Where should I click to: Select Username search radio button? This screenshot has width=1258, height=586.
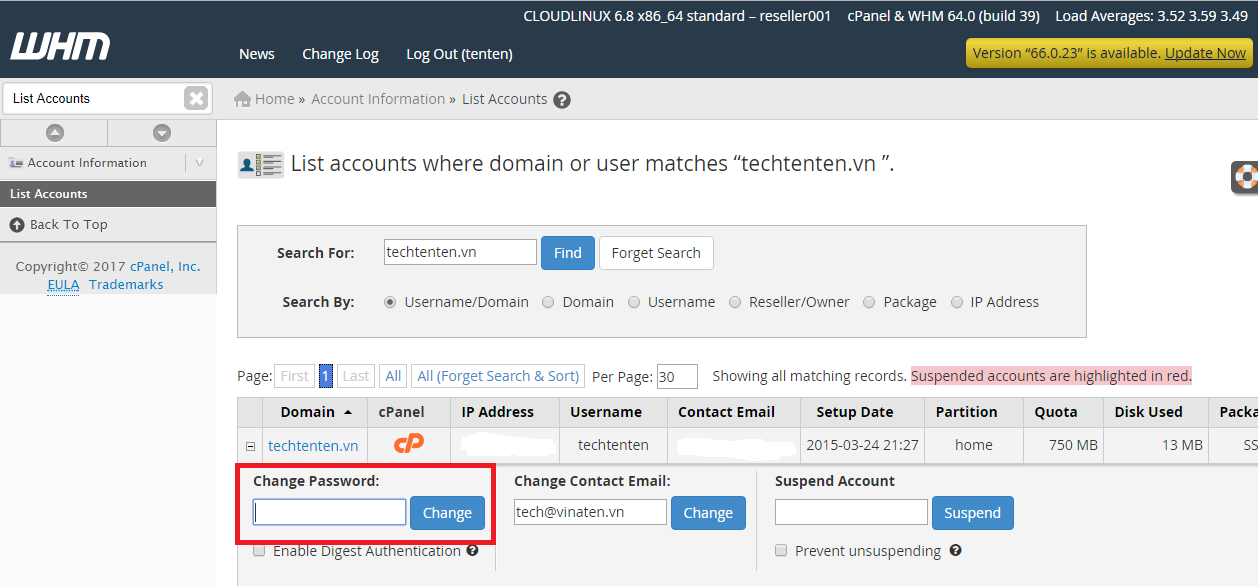point(634,302)
